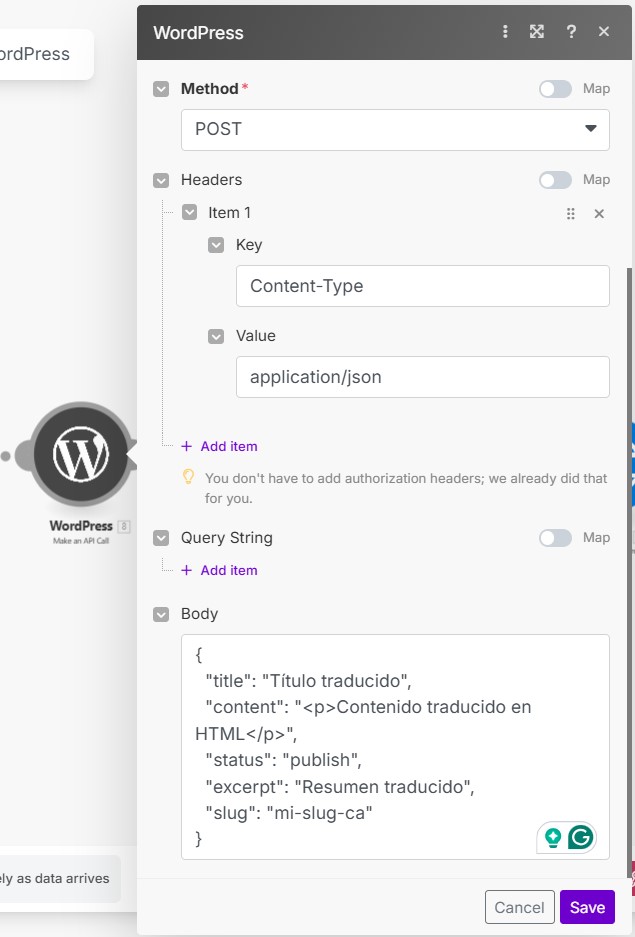Collapse the Item 1 chevron
This screenshot has height=937, width=635.
(189, 213)
